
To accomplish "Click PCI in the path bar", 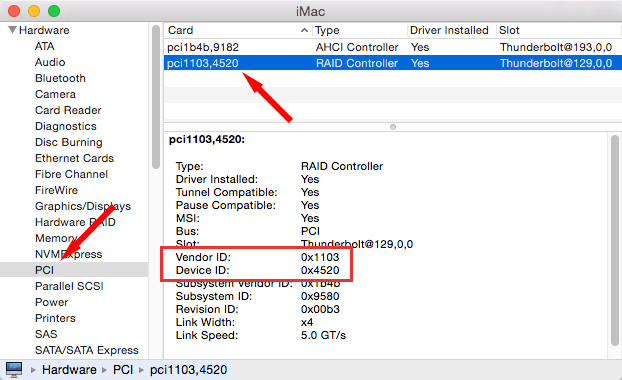I will pyautogui.click(x=123, y=370).
